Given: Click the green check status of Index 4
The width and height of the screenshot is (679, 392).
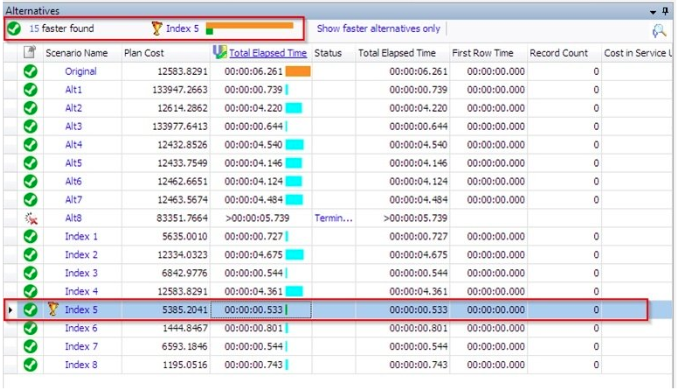Looking at the screenshot, I should point(30,291).
